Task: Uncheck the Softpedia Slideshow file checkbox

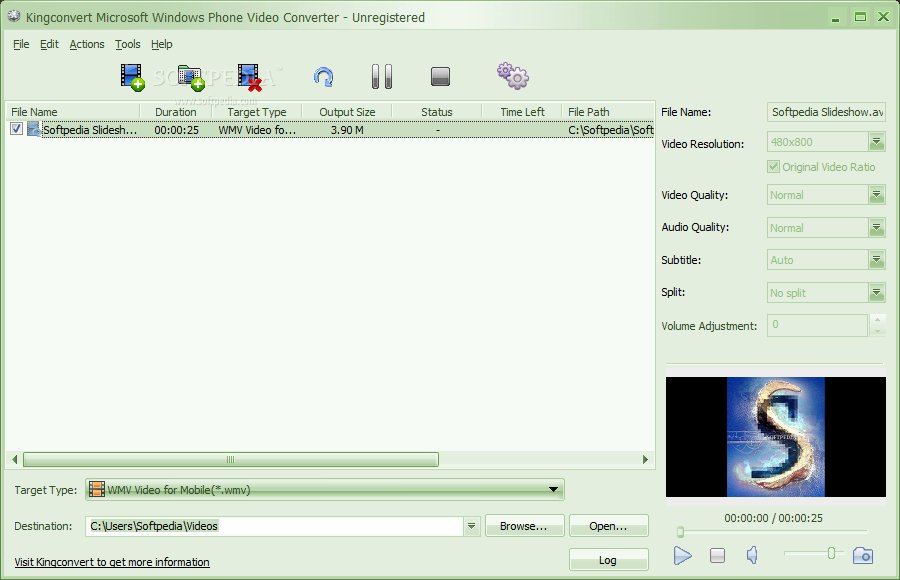Action: point(16,129)
